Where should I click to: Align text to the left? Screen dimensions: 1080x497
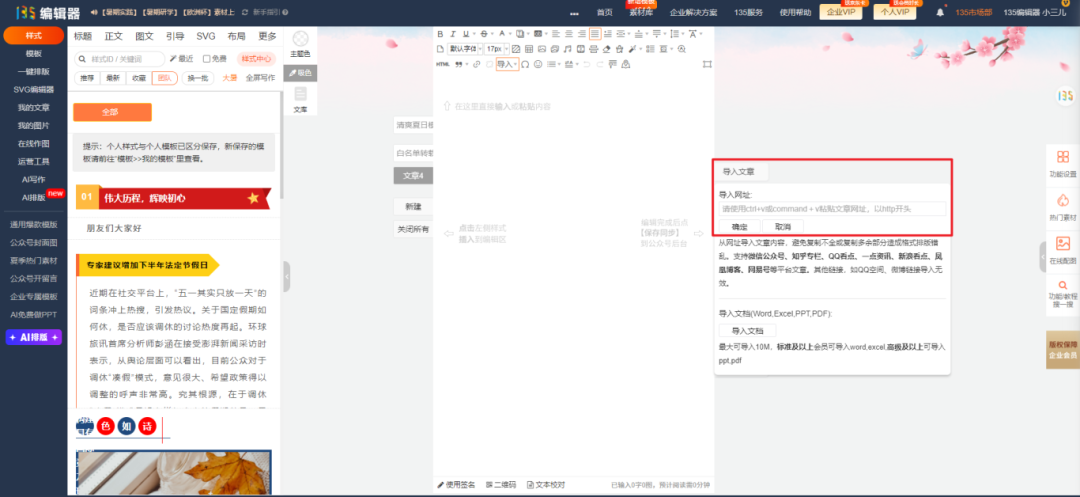(556, 34)
